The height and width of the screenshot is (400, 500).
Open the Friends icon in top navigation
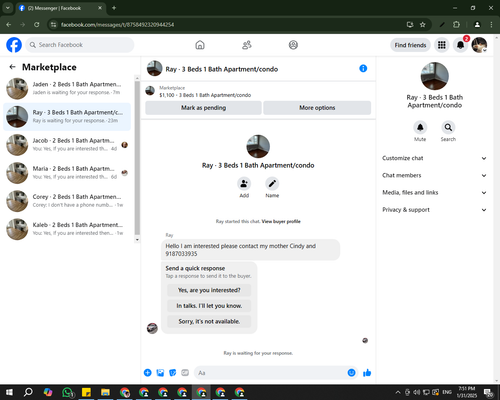click(x=247, y=45)
